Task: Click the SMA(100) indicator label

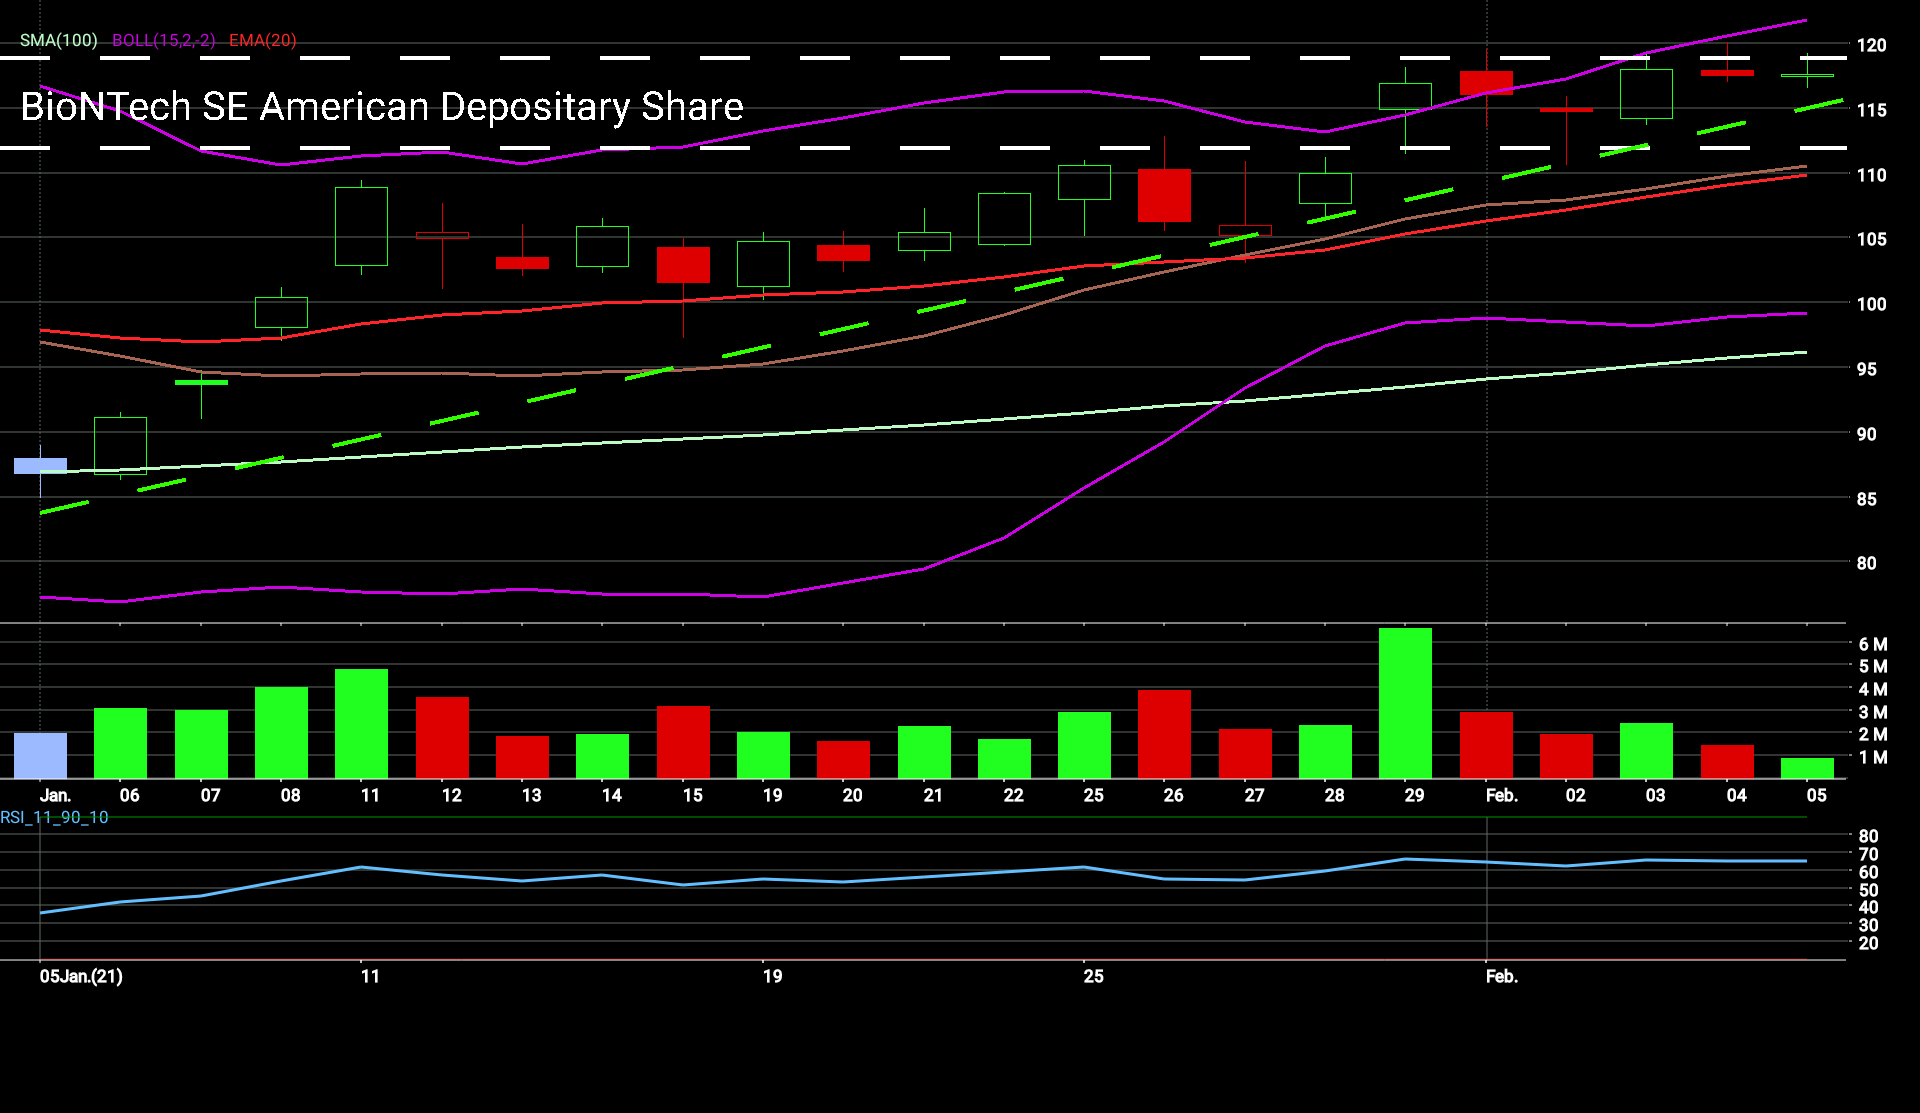Action: tap(58, 40)
